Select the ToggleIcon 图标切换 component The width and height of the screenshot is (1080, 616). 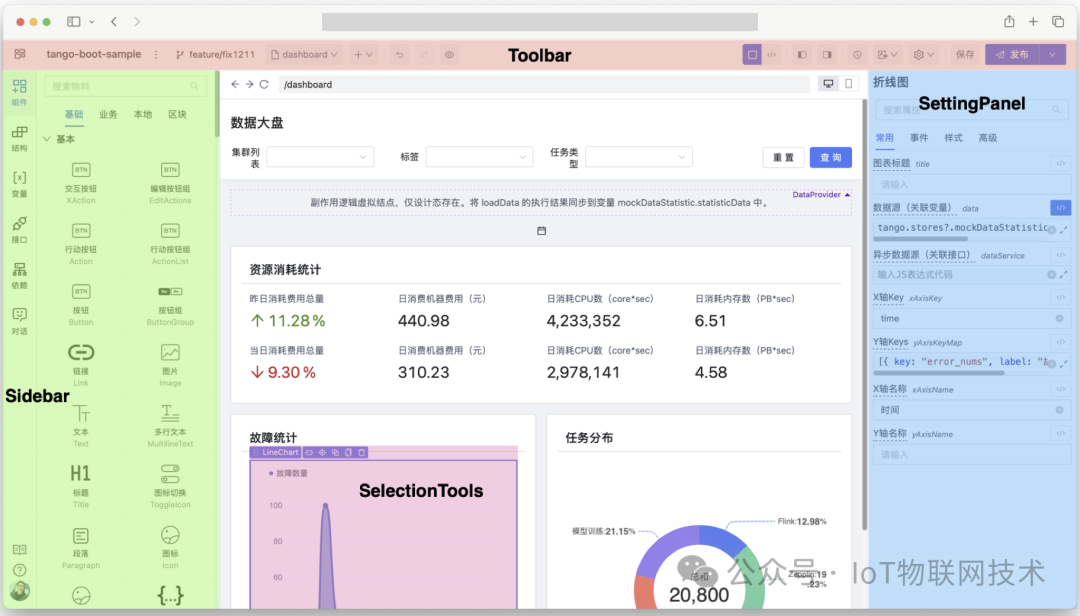click(170, 486)
